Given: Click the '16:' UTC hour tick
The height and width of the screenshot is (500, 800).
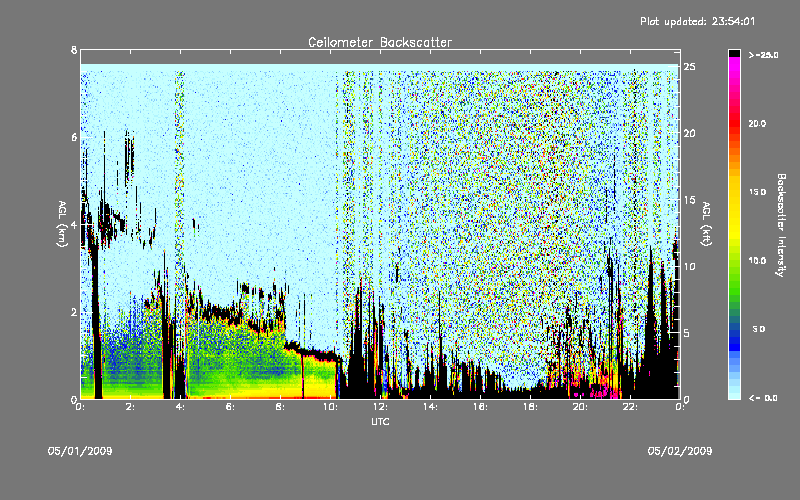Looking at the screenshot, I should click(x=480, y=407).
